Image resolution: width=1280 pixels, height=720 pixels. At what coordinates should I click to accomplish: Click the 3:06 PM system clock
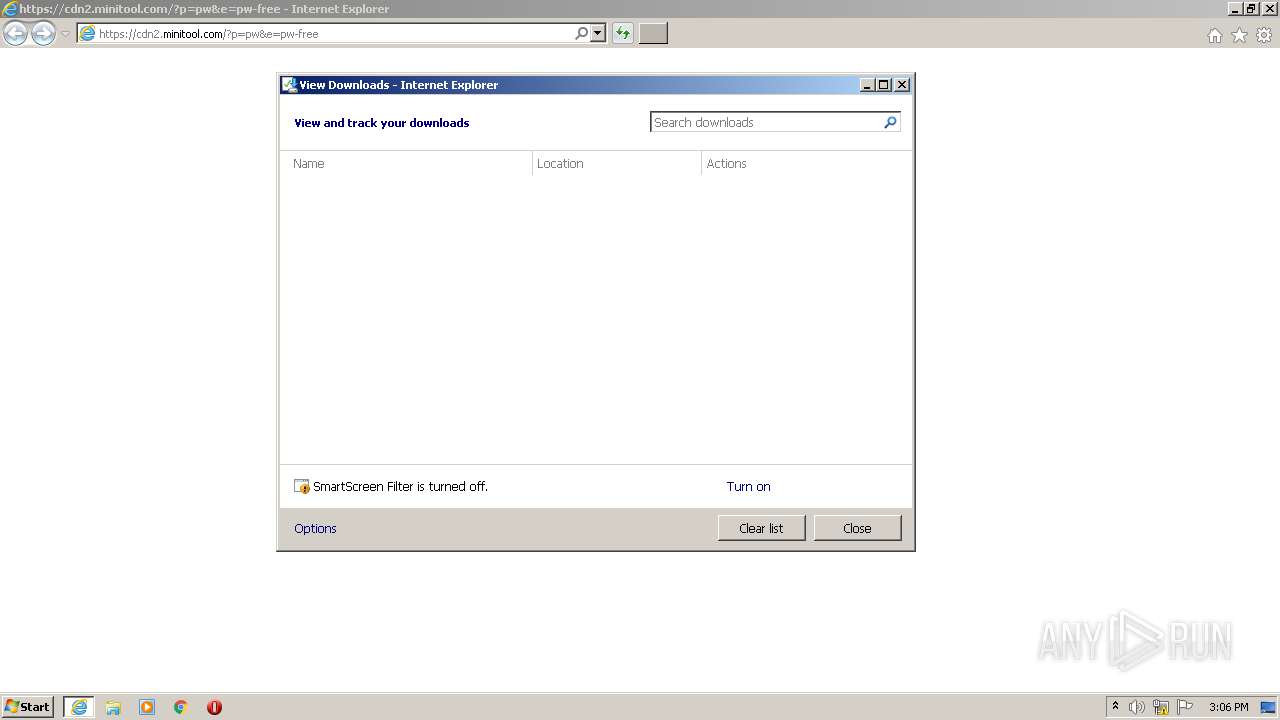click(x=1228, y=707)
